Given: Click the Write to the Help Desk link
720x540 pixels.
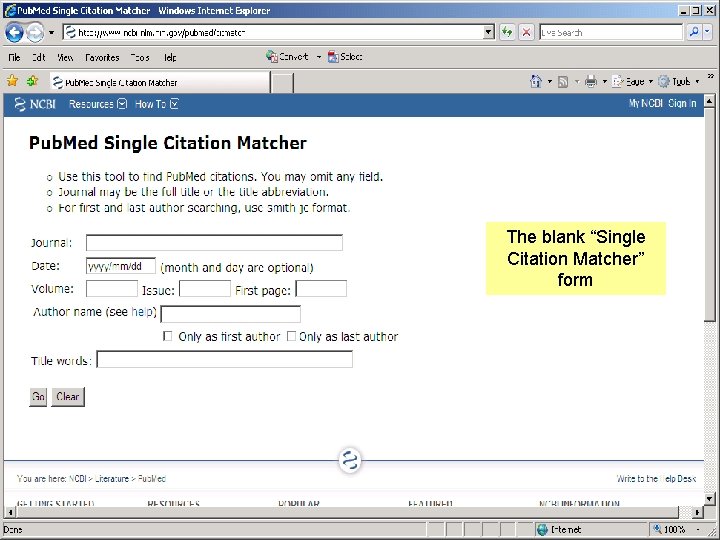Looking at the screenshot, I should pyautogui.click(x=656, y=478).
